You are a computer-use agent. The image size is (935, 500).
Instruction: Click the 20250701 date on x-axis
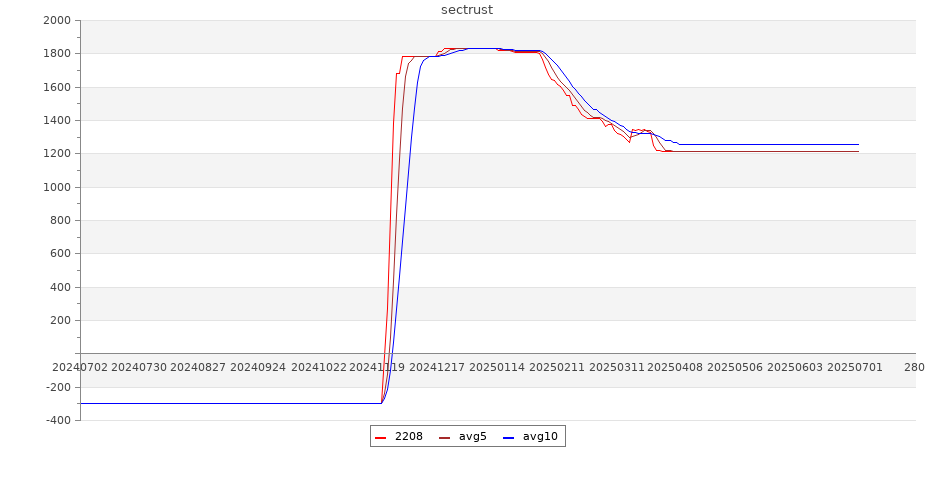[854, 367]
